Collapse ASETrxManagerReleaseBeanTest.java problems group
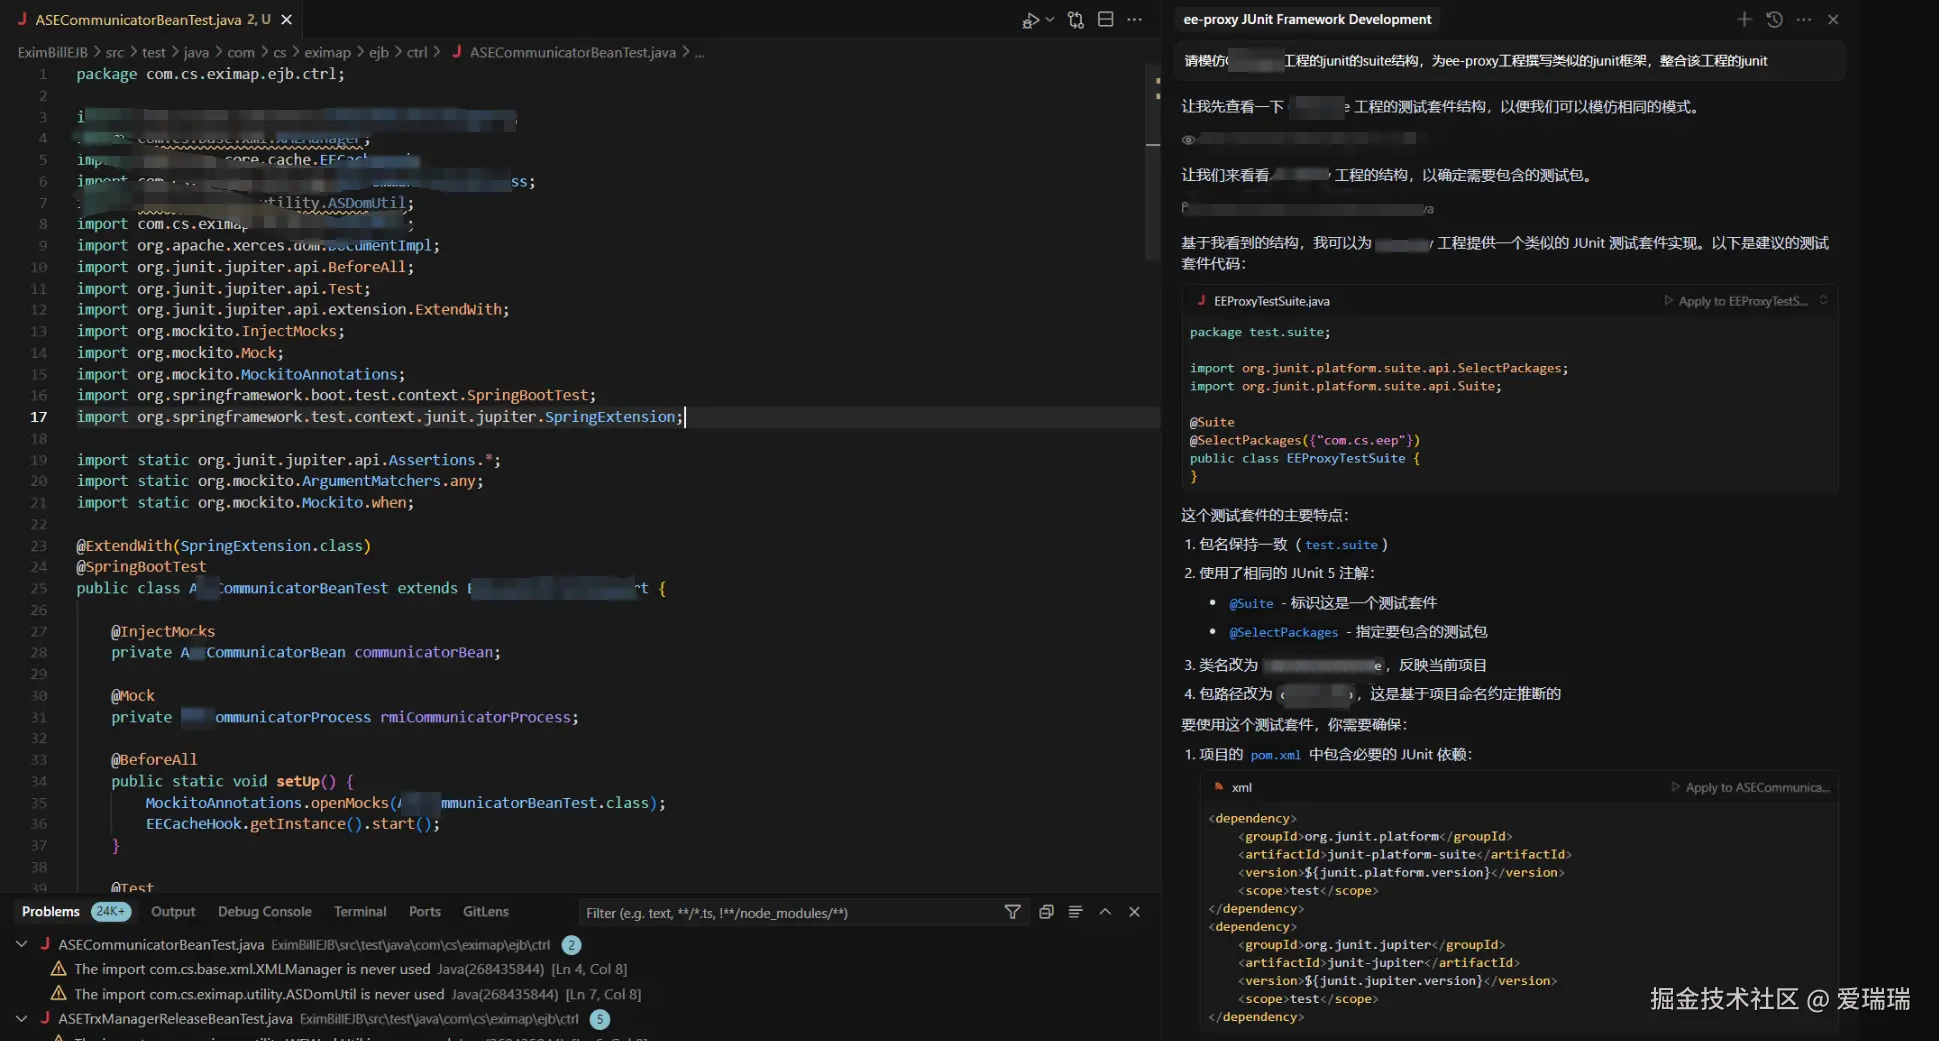 22,1019
